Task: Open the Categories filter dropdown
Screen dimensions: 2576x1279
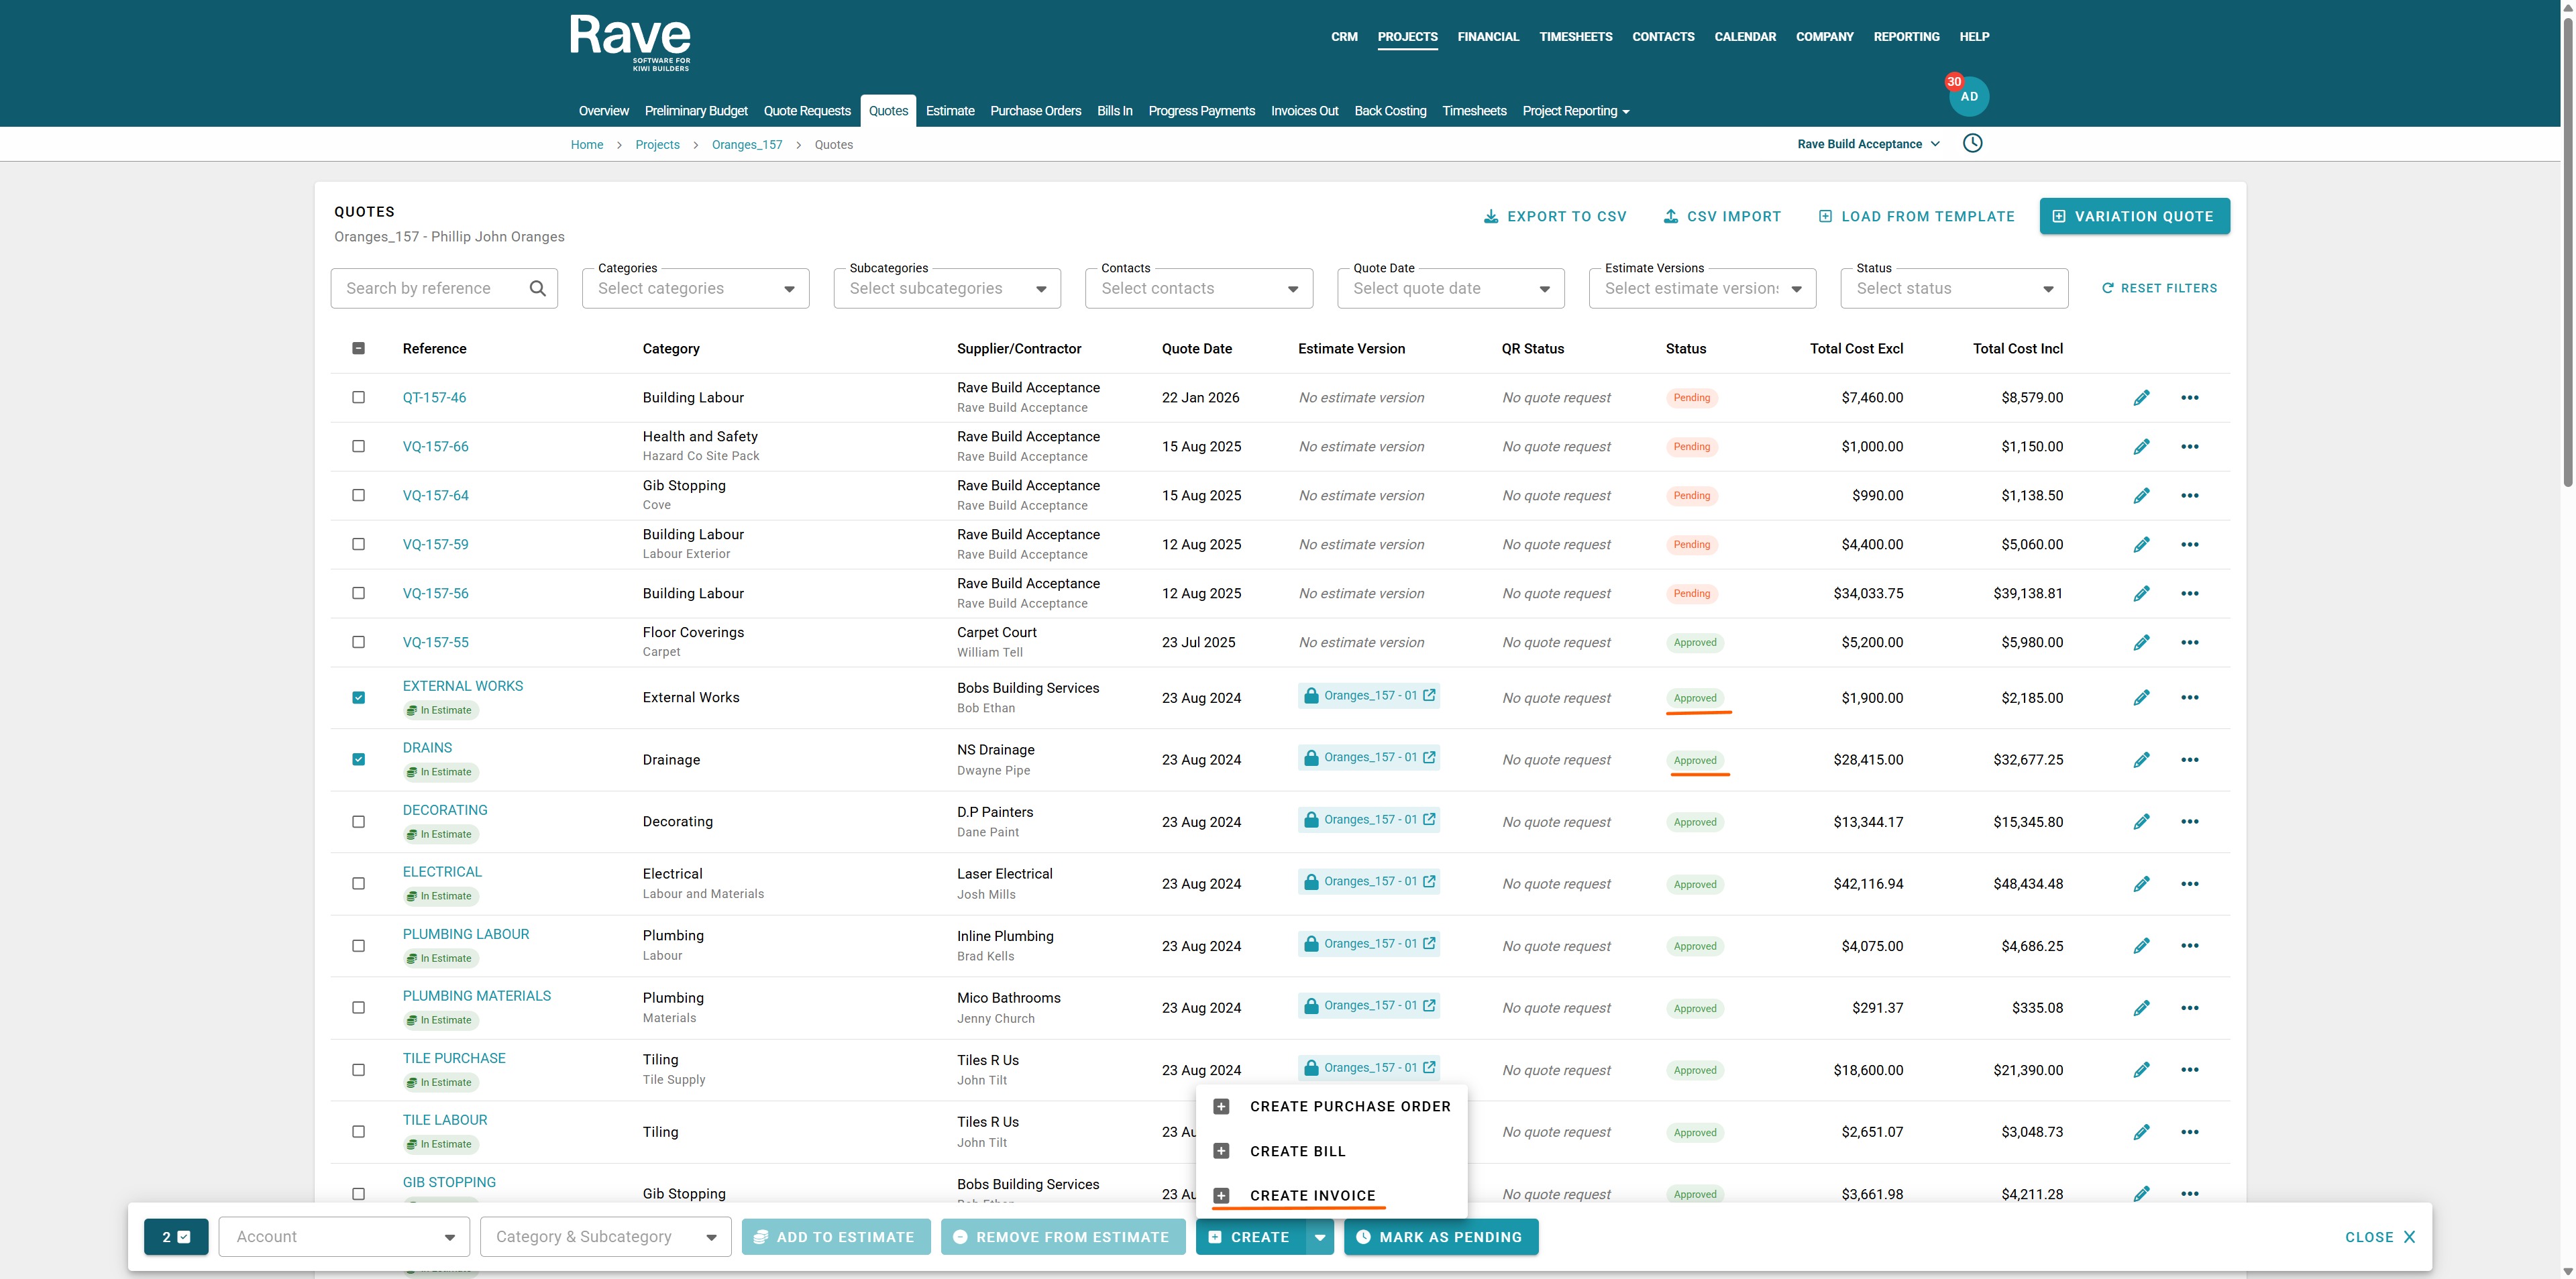Action: [x=695, y=289]
